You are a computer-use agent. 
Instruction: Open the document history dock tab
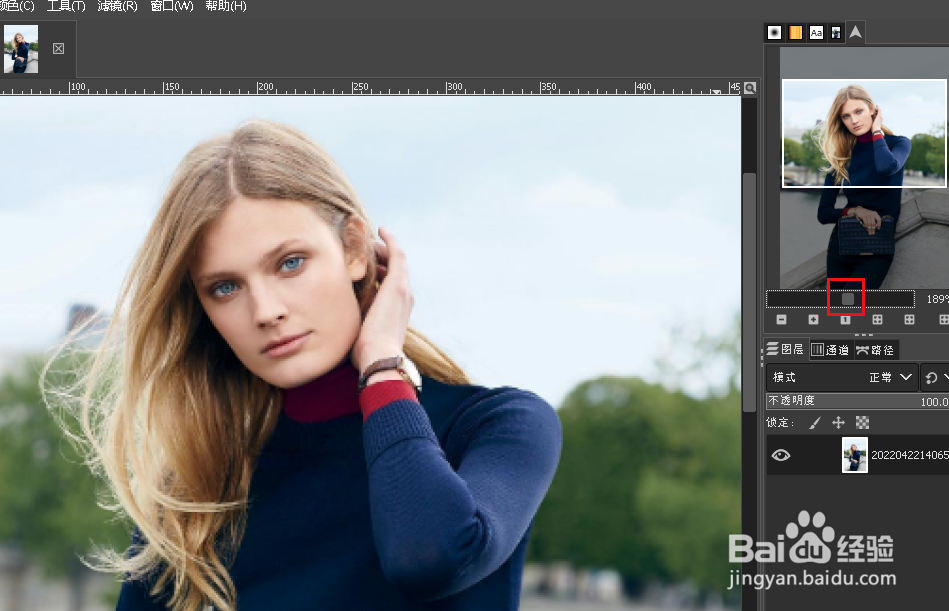pyautogui.click(x=836, y=33)
